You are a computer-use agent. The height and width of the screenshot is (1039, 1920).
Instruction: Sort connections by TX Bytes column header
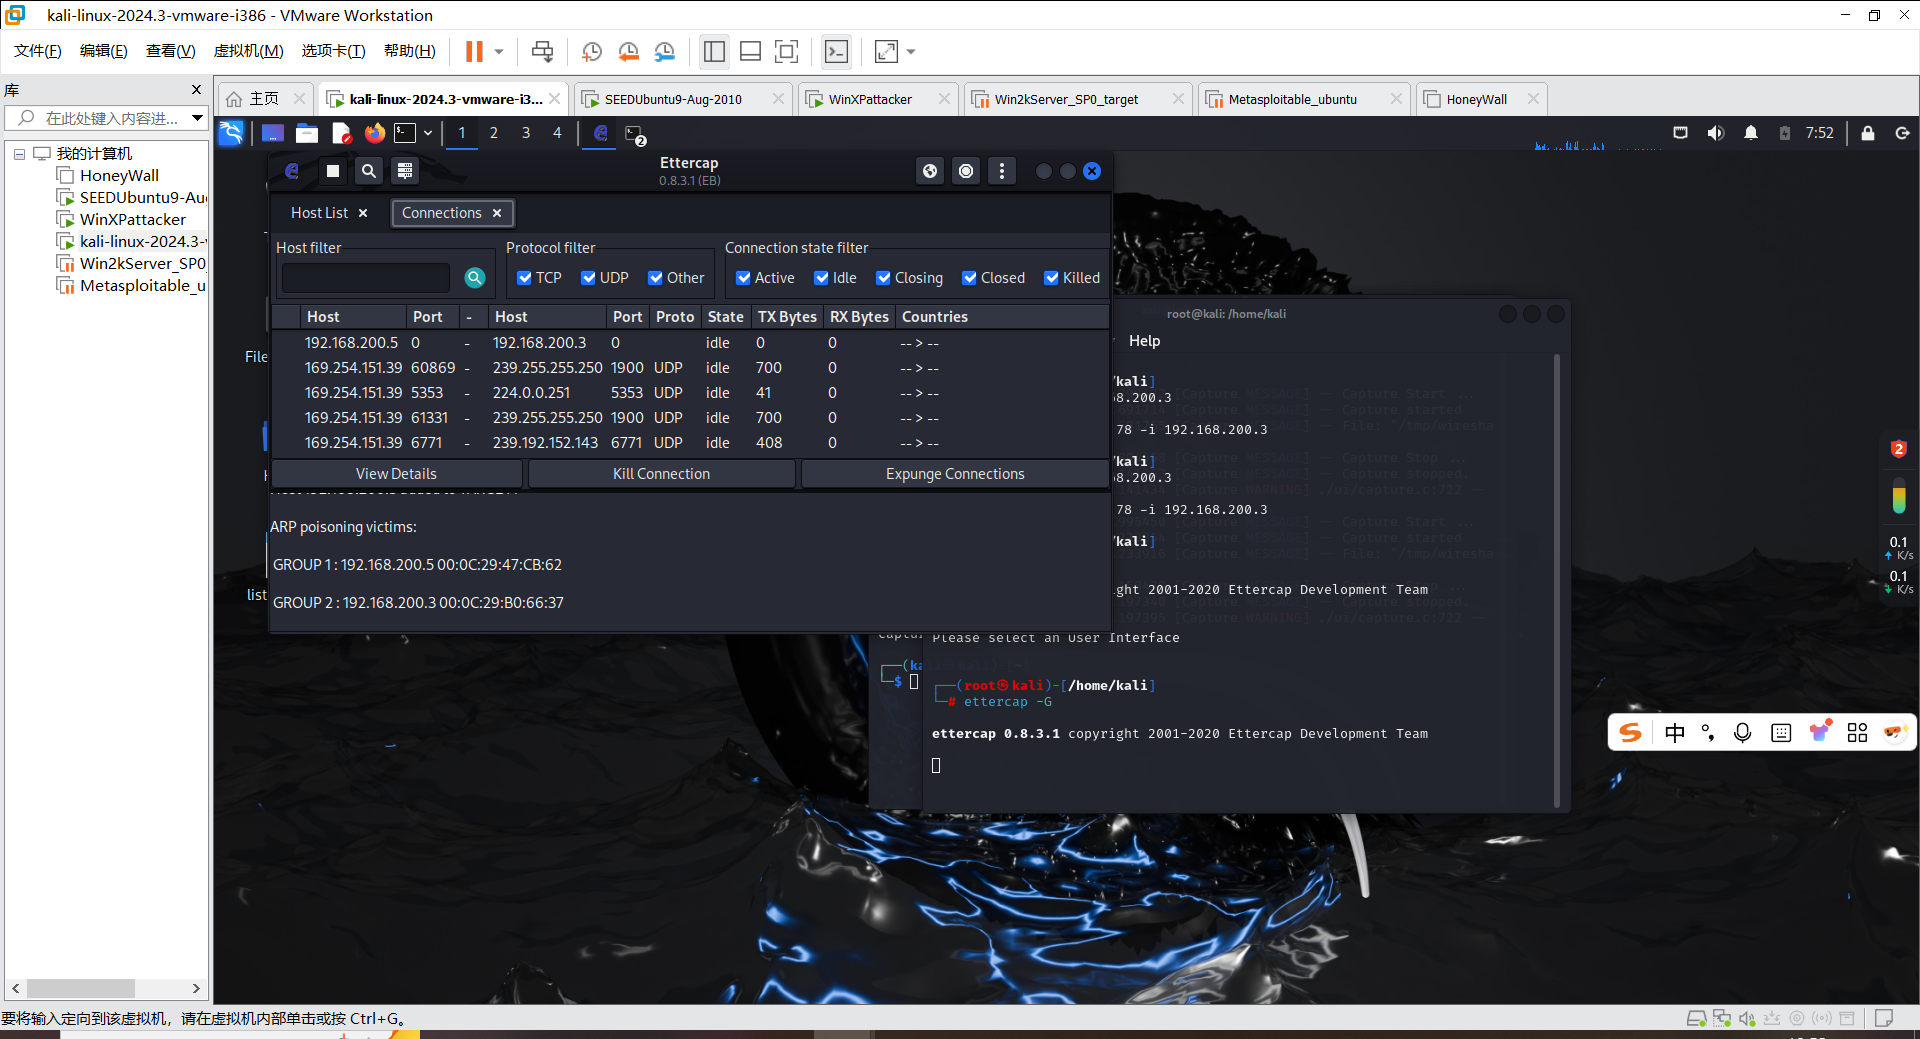pyautogui.click(x=787, y=317)
